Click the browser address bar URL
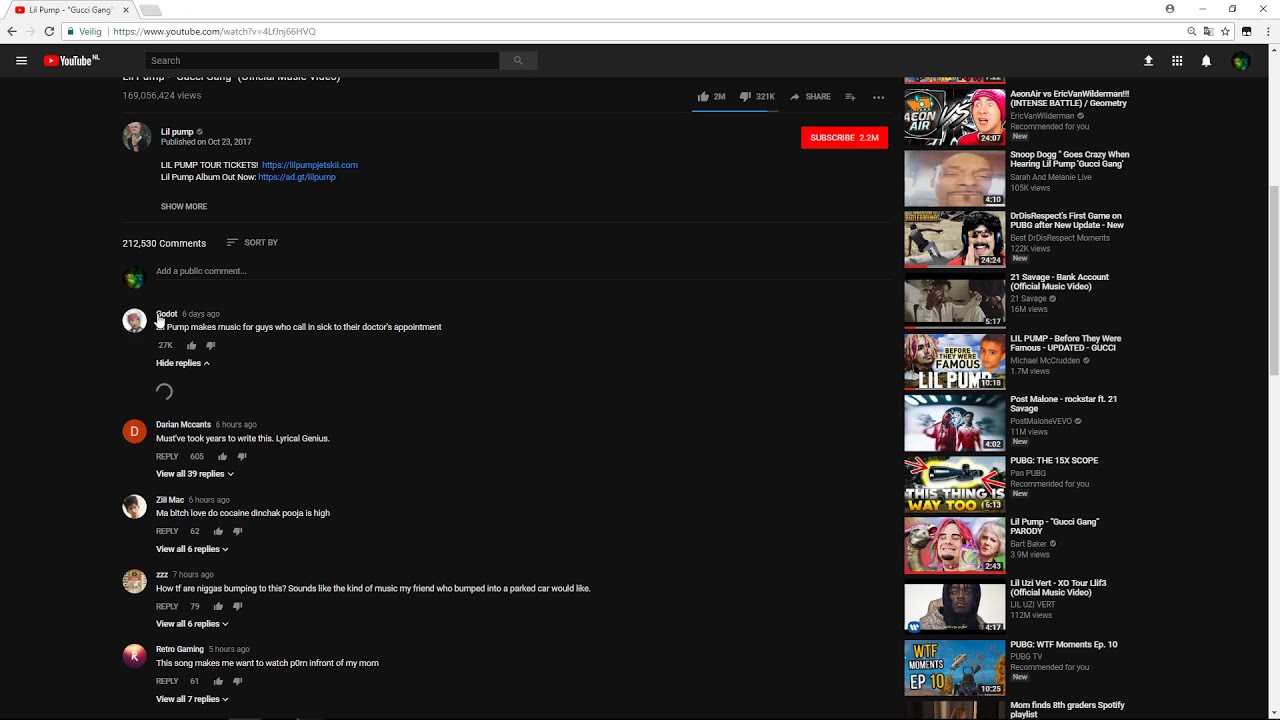1280x720 pixels. point(214,31)
